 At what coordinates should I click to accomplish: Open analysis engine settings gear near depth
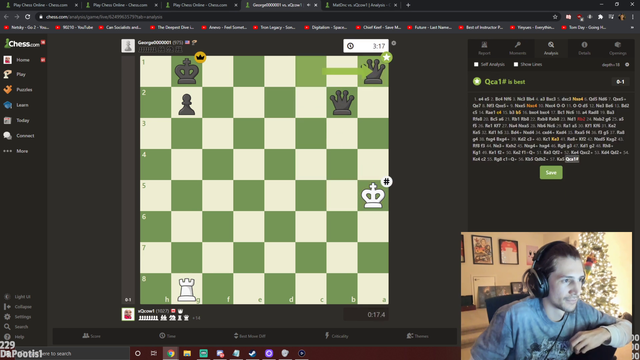point(627,64)
